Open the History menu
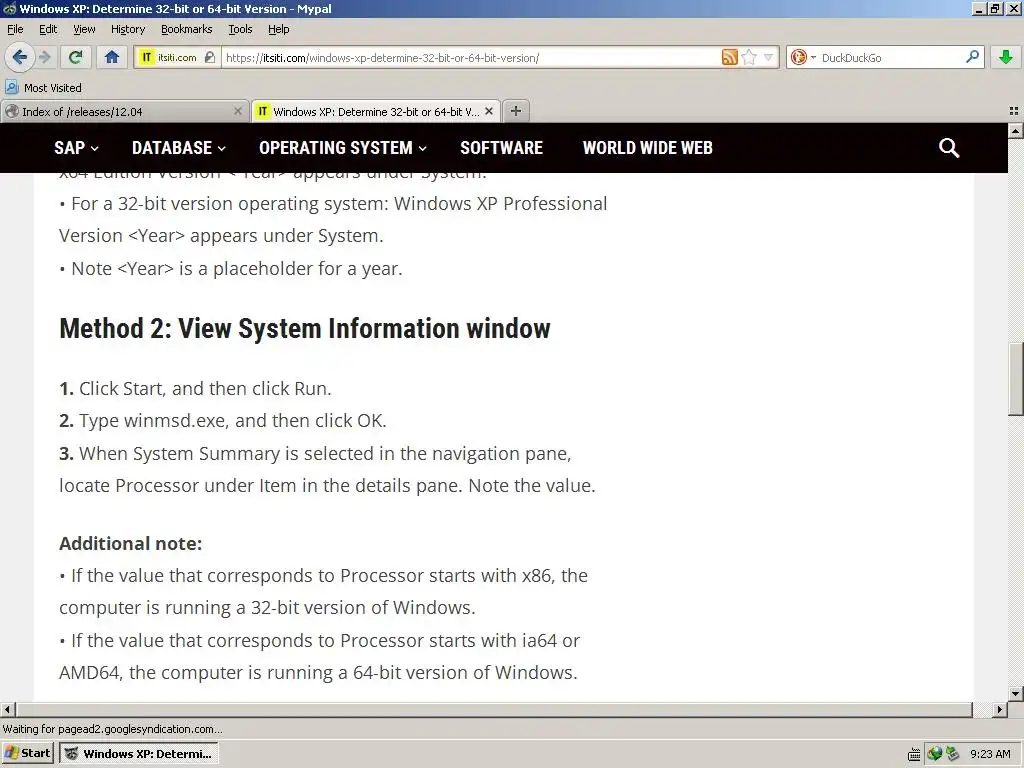This screenshot has width=1024, height=768. (x=127, y=29)
